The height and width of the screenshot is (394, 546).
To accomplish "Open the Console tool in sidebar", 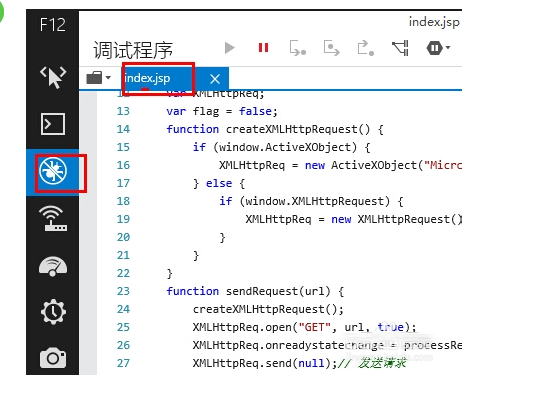I will 53,124.
